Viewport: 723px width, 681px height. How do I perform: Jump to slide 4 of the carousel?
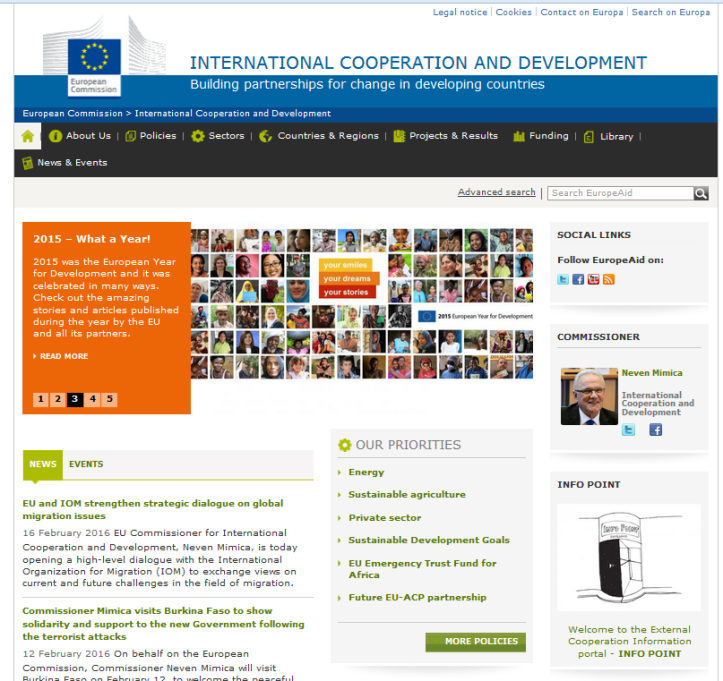coord(92,399)
